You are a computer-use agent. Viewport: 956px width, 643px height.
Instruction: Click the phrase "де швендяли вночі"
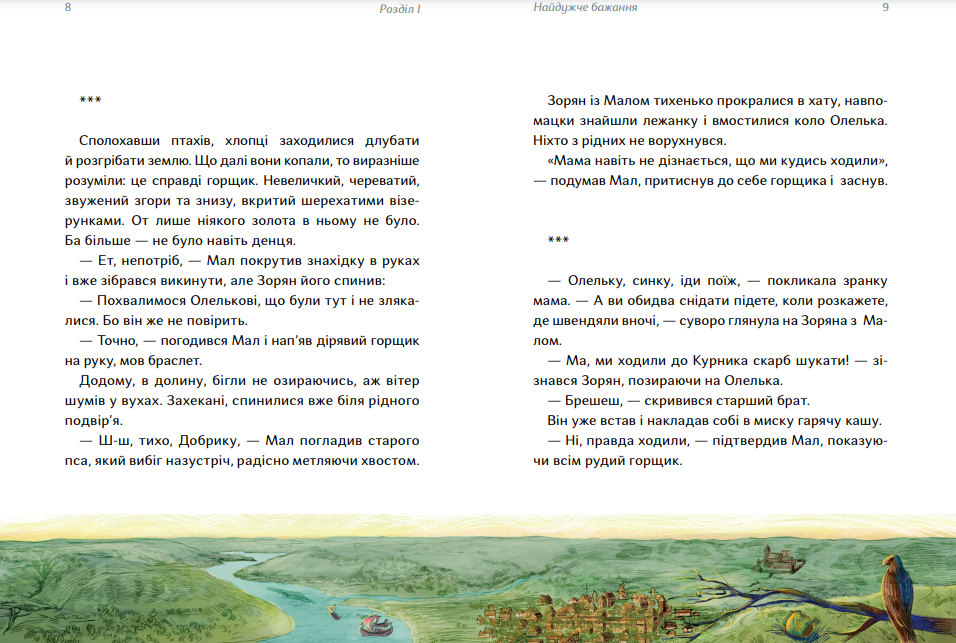pos(595,321)
